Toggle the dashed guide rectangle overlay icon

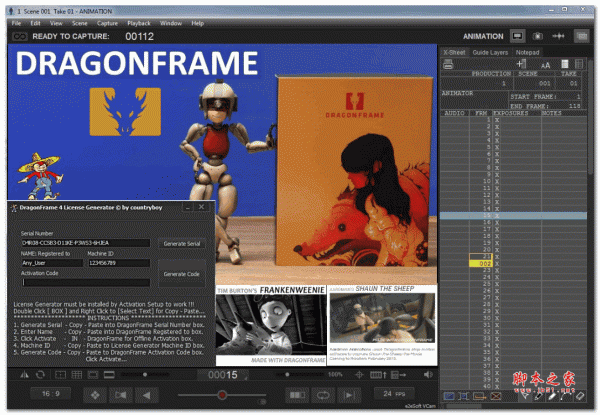pos(60,375)
